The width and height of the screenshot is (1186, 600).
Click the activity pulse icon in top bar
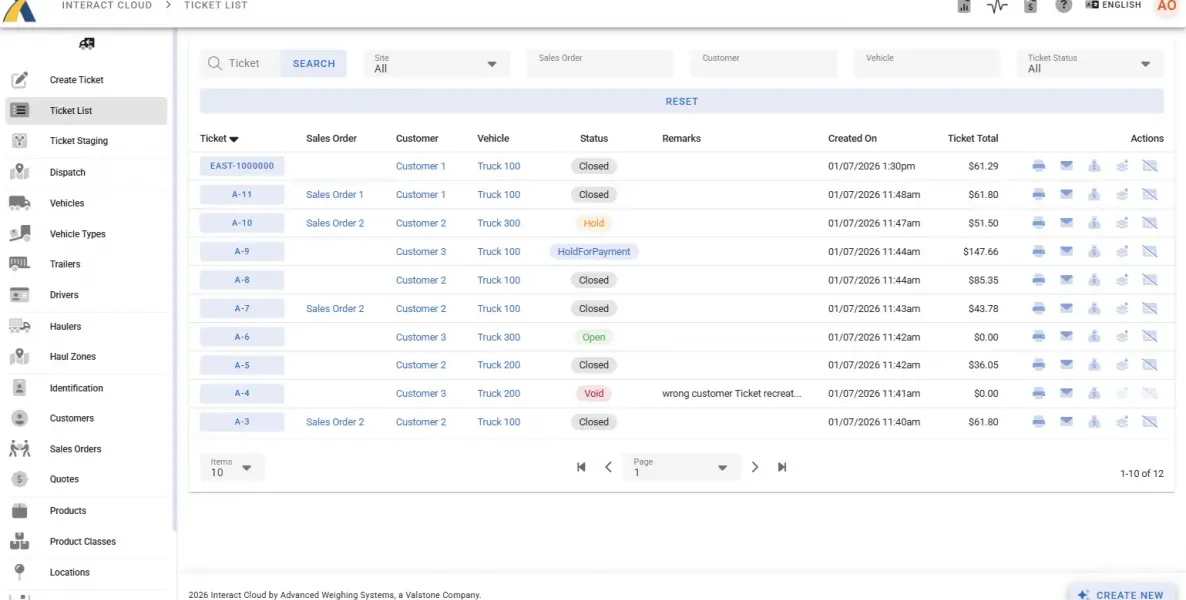coord(996,6)
